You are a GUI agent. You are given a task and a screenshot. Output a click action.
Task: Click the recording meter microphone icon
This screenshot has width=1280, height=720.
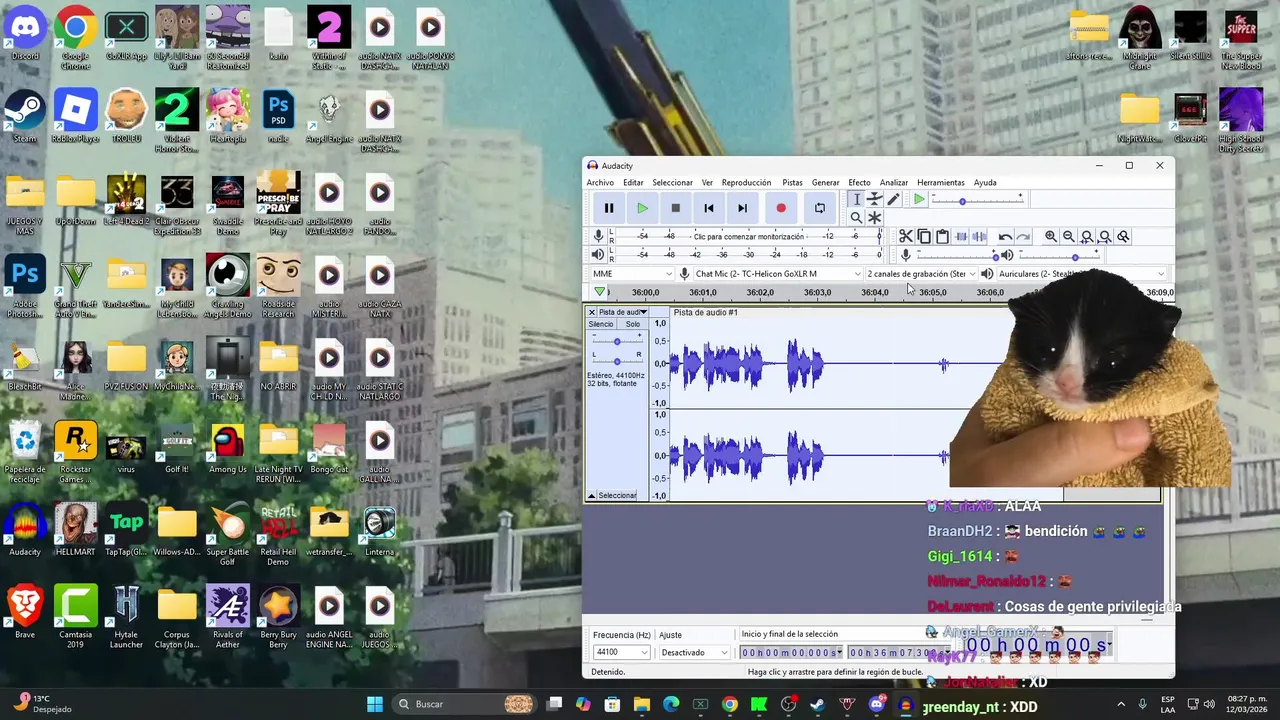coord(598,236)
